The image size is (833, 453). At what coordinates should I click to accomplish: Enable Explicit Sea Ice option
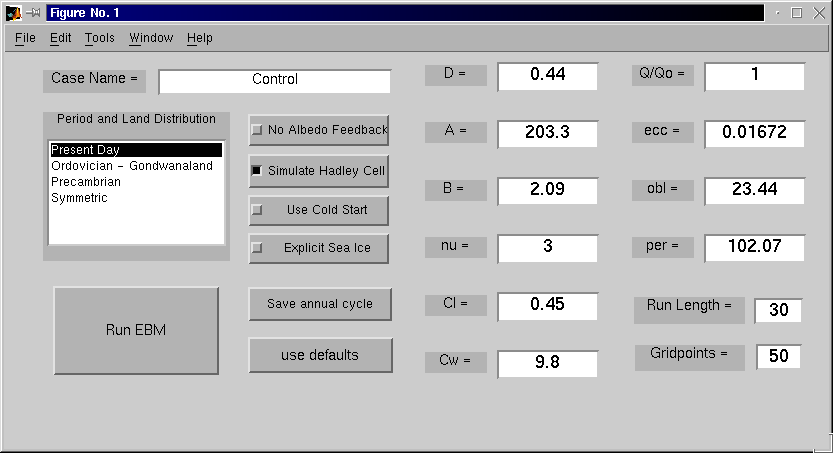tap(319, 248)
